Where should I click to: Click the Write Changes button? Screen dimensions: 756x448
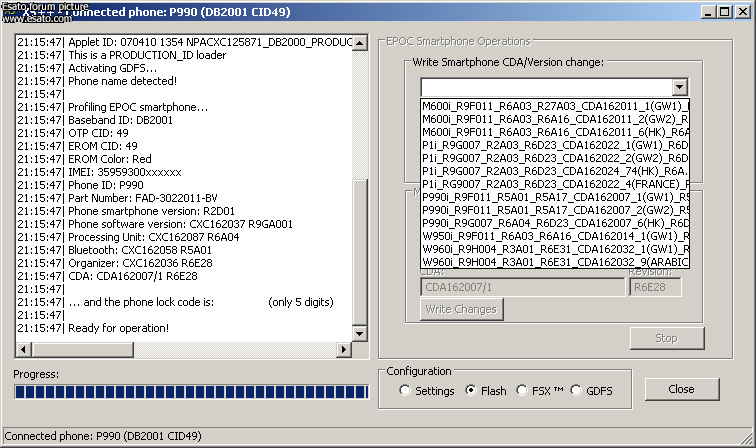461,309
